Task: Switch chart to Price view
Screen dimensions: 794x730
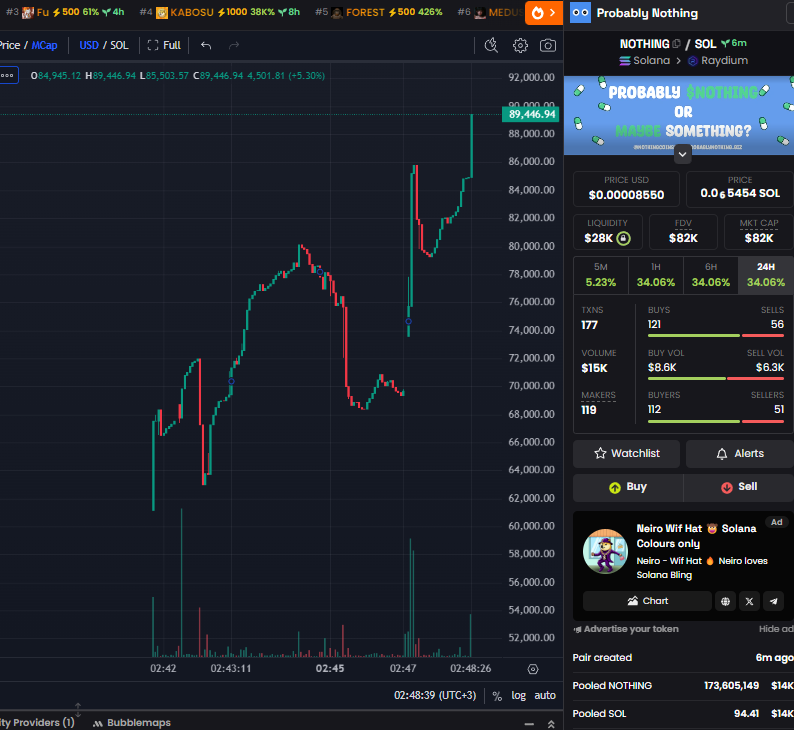Action: click(x=10, y=45)
